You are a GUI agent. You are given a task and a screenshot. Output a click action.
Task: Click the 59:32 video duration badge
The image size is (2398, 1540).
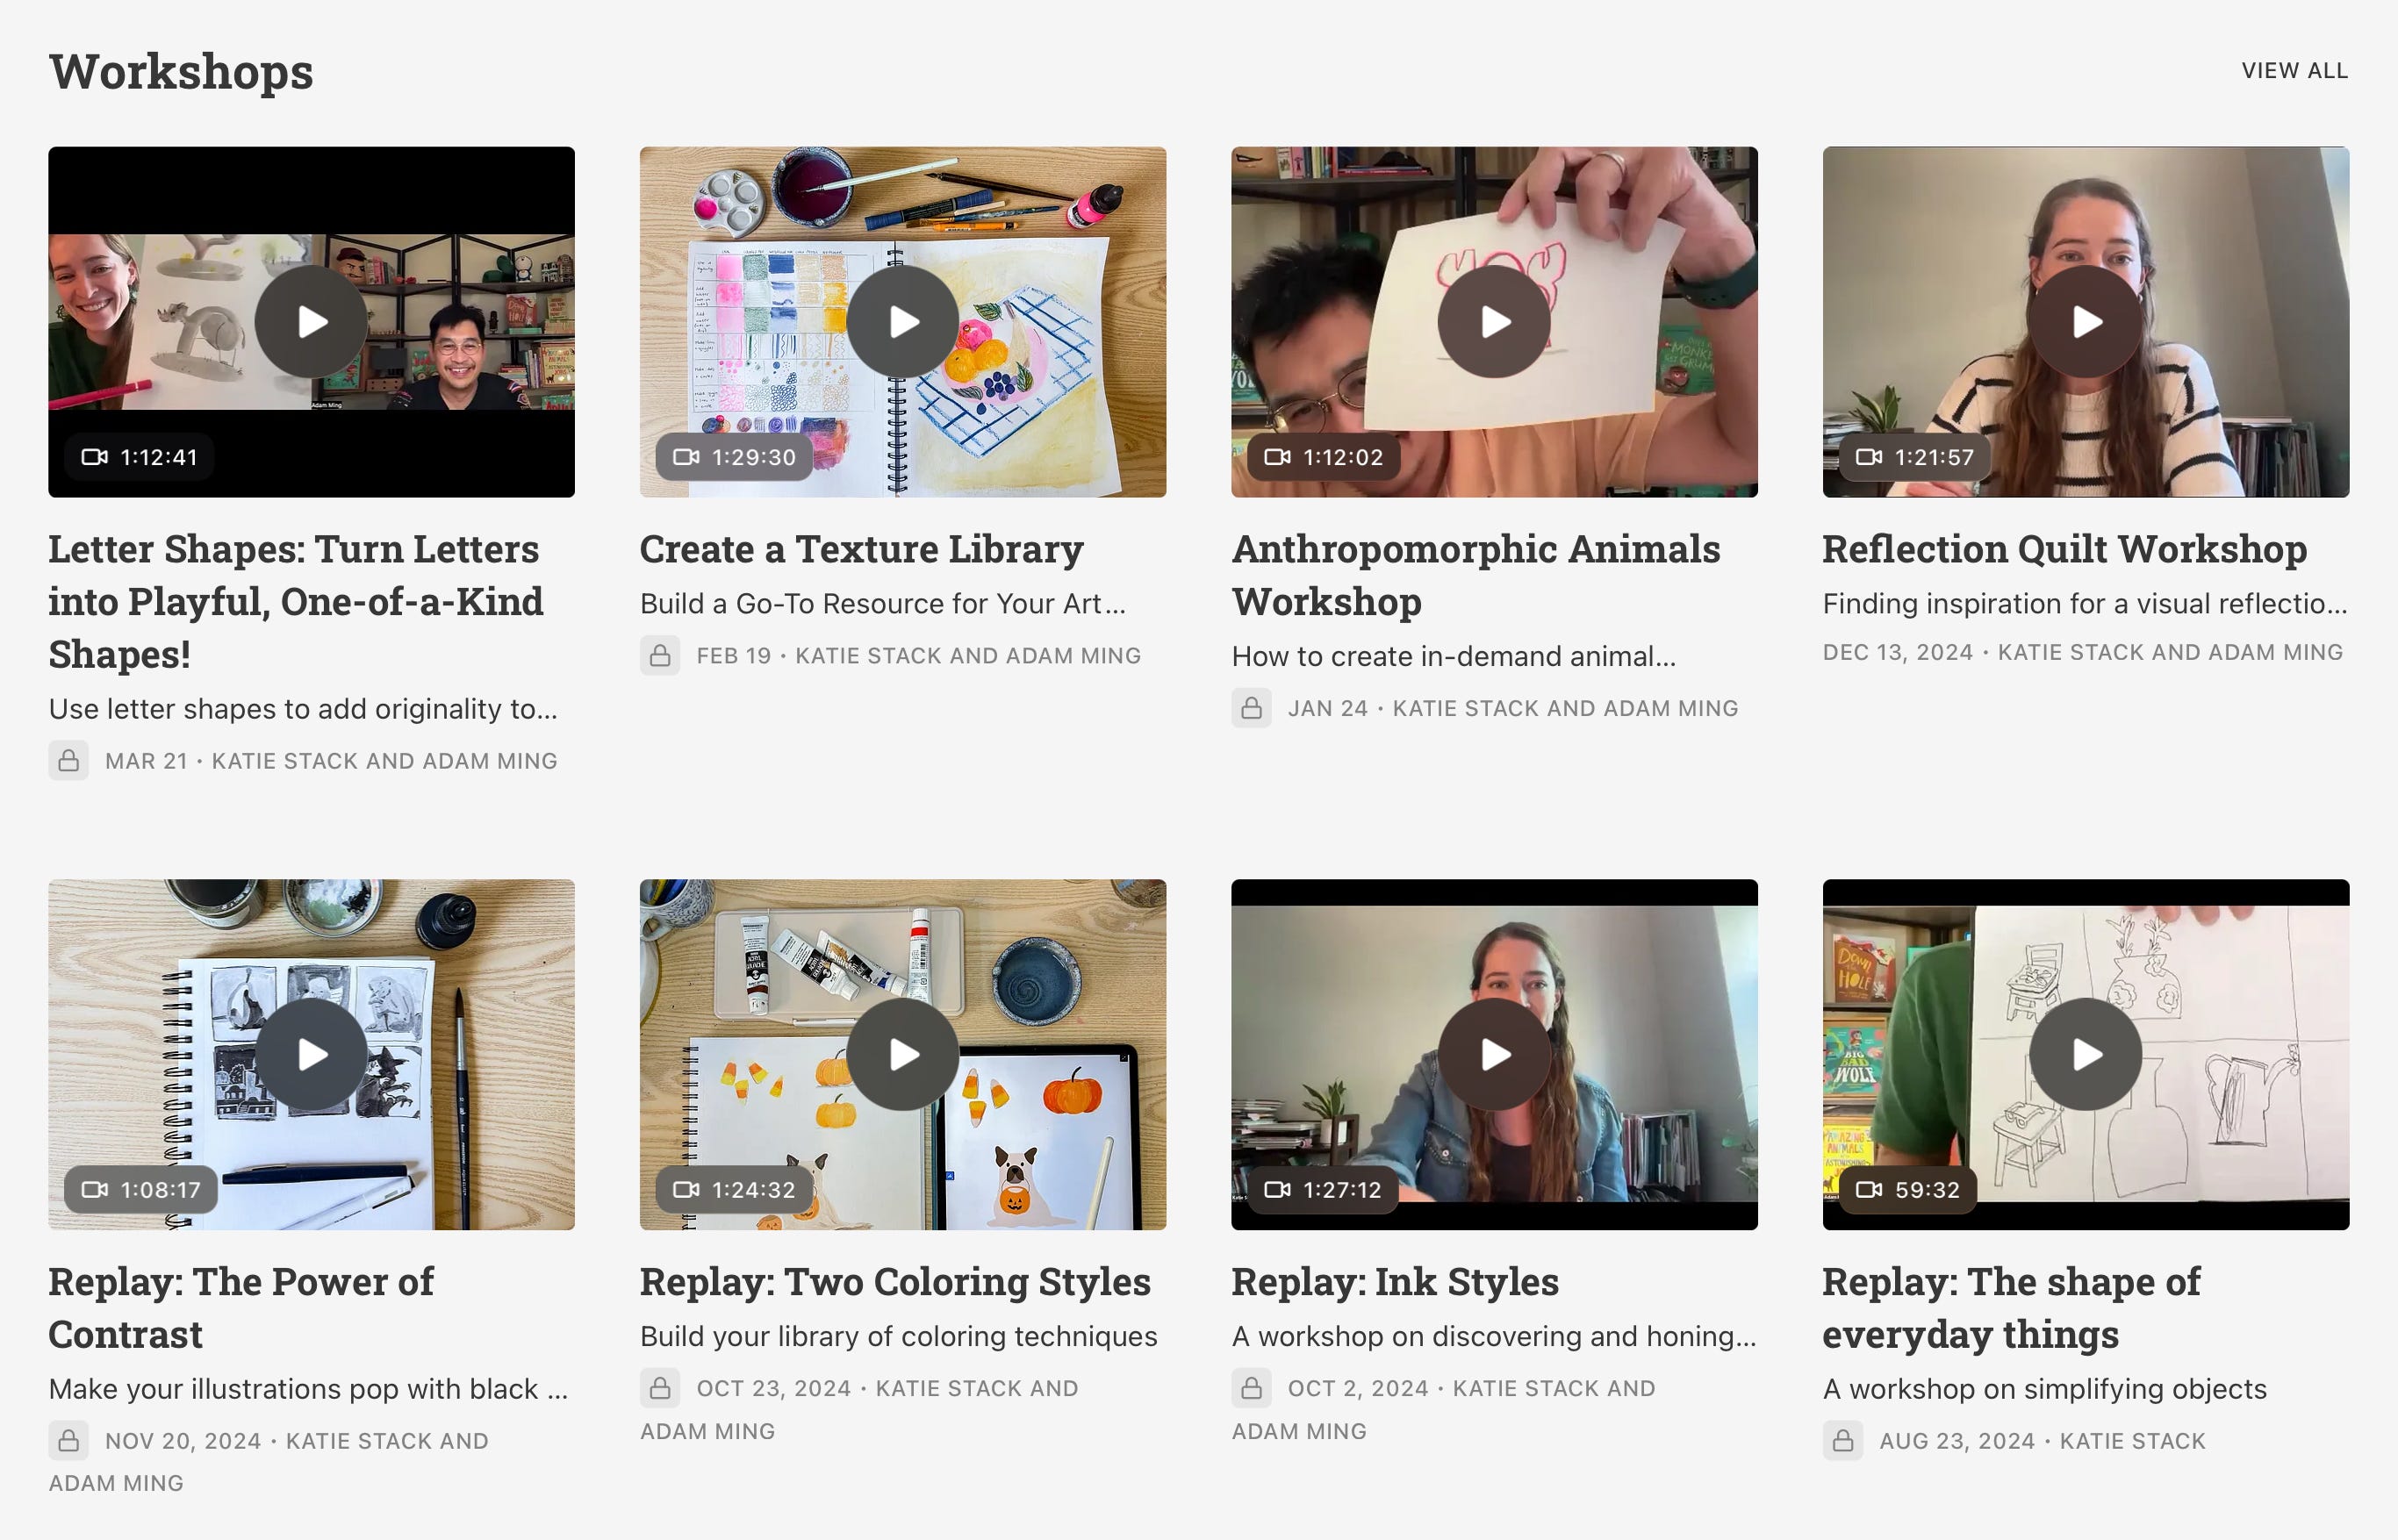[1907, 1190]
